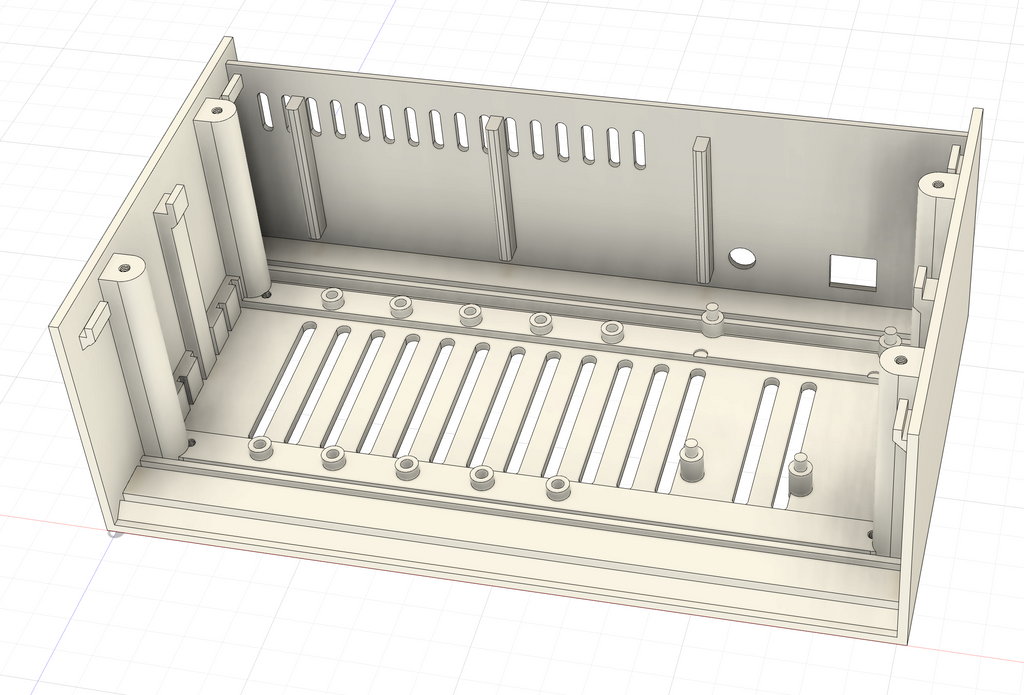Viewport: 1024px width, 695px height.
Task: Select the middle vertical rib on the back wall
Action: 500,187
